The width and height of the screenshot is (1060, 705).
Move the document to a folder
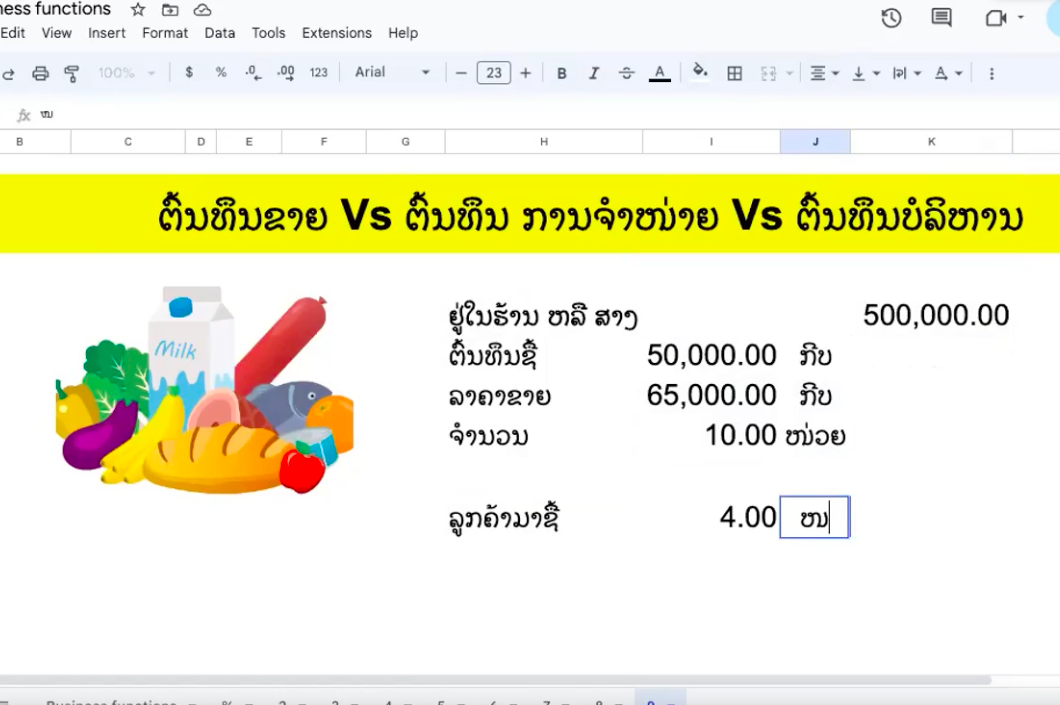coord(170,9)
